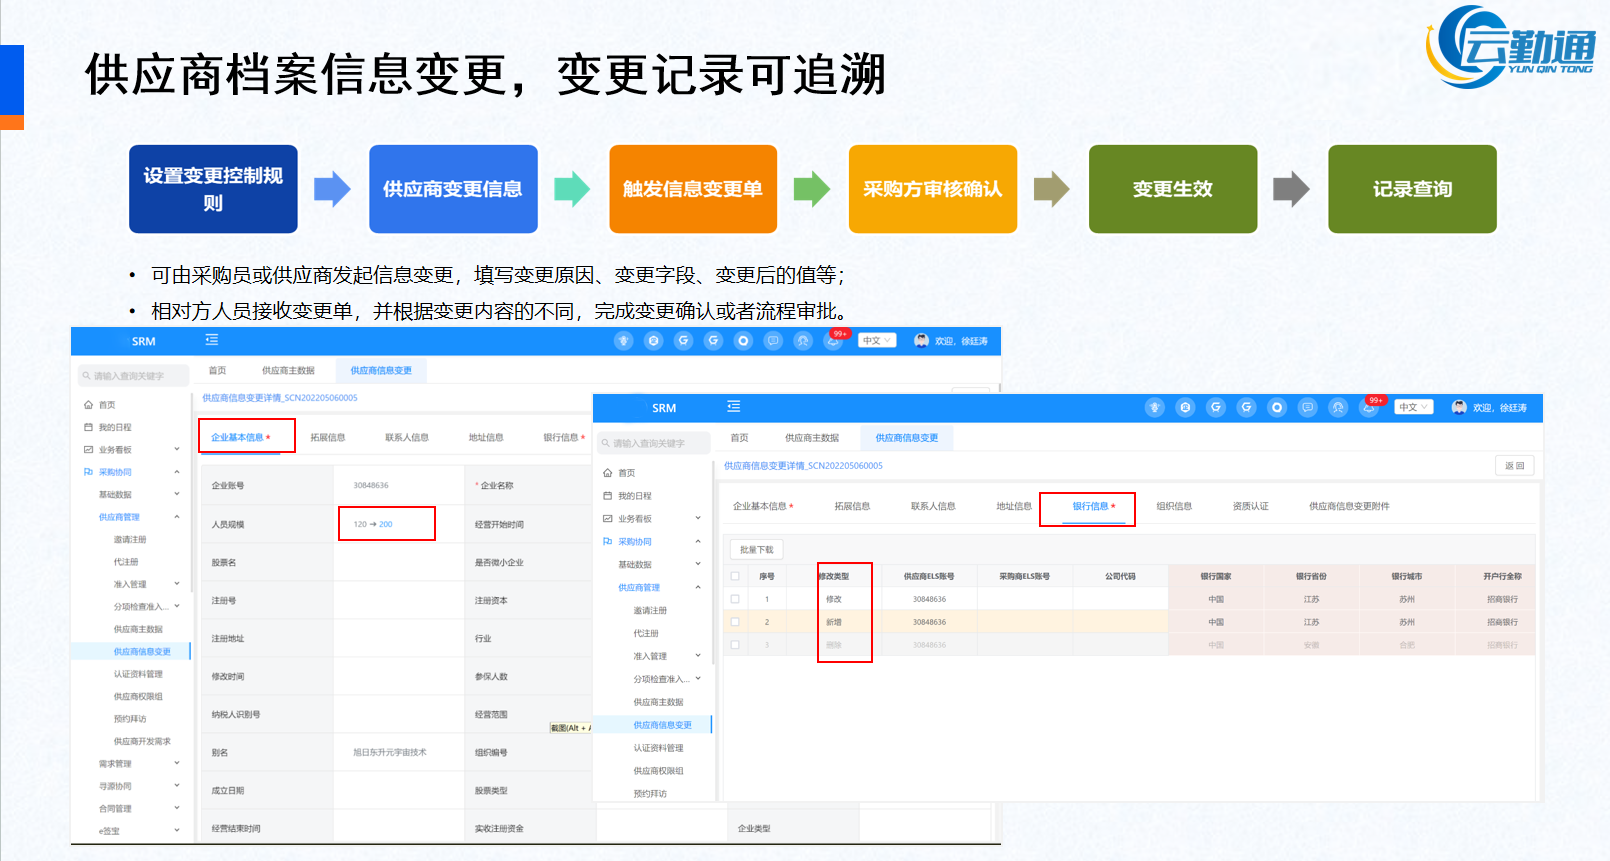Click the 返回 button in front window
The width and height of the screenshot is (1610, 861).
point(1515,466)
